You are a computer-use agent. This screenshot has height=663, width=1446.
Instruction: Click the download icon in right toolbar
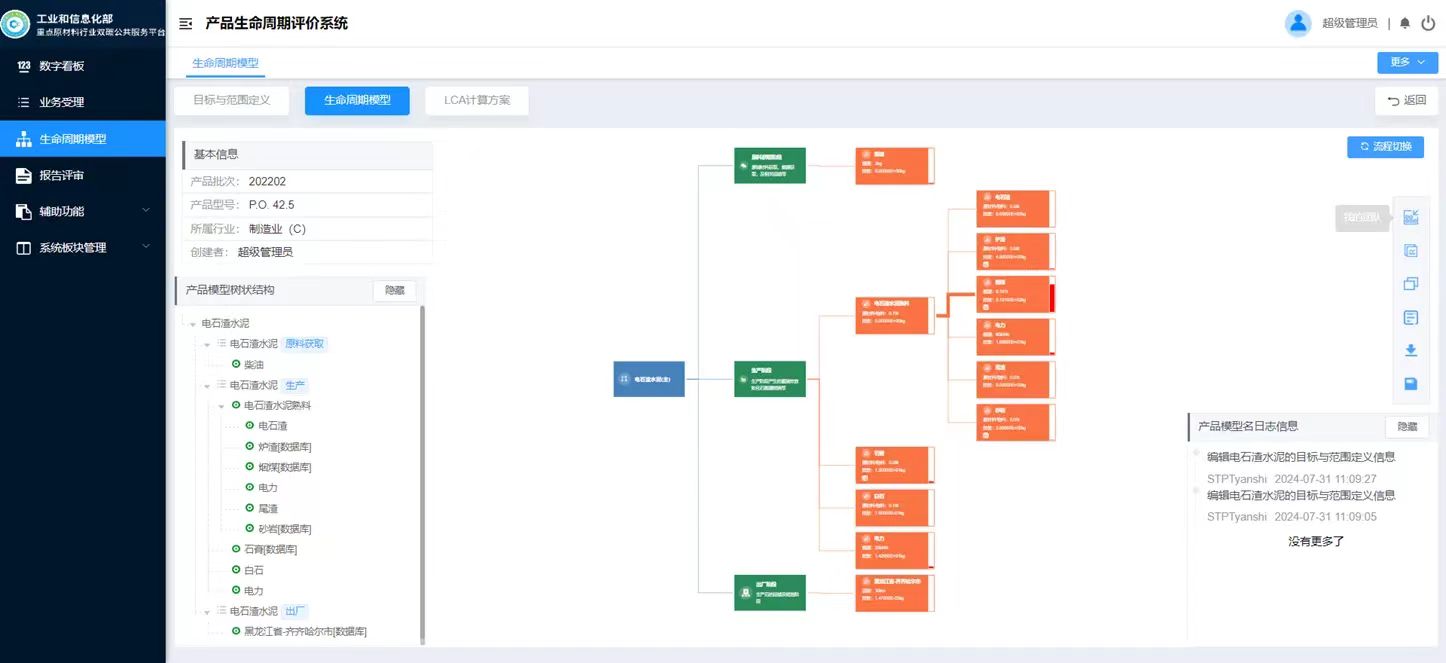click(1411, 350)
